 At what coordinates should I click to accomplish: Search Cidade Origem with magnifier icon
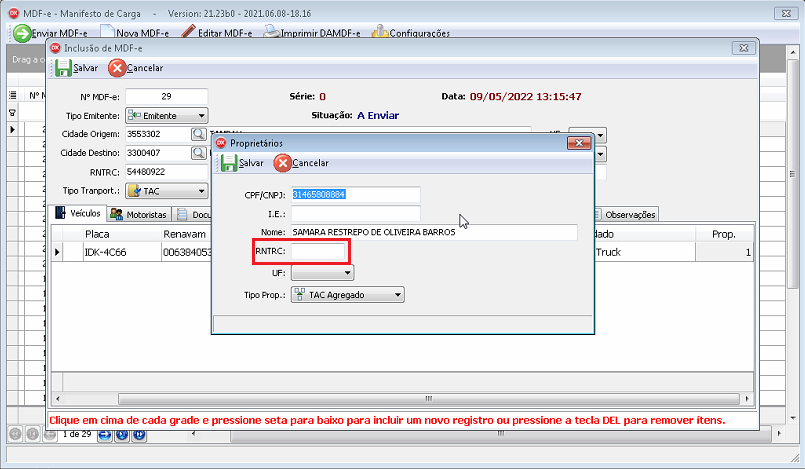click(199, 134)
